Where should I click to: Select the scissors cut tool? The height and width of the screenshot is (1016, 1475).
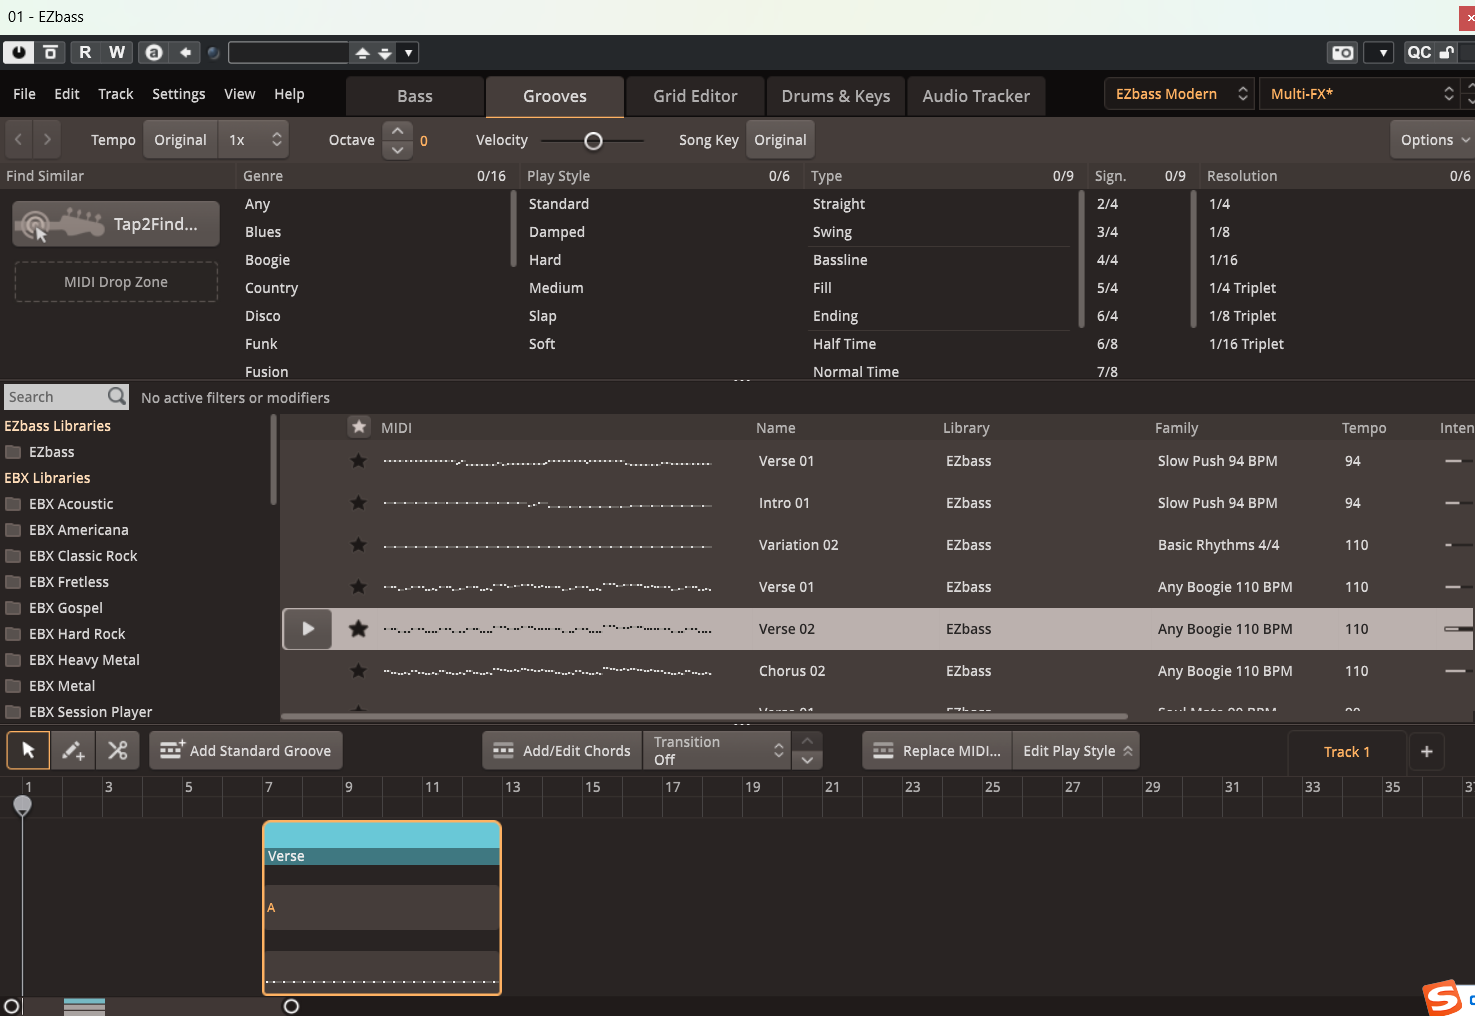click(118, 749)
